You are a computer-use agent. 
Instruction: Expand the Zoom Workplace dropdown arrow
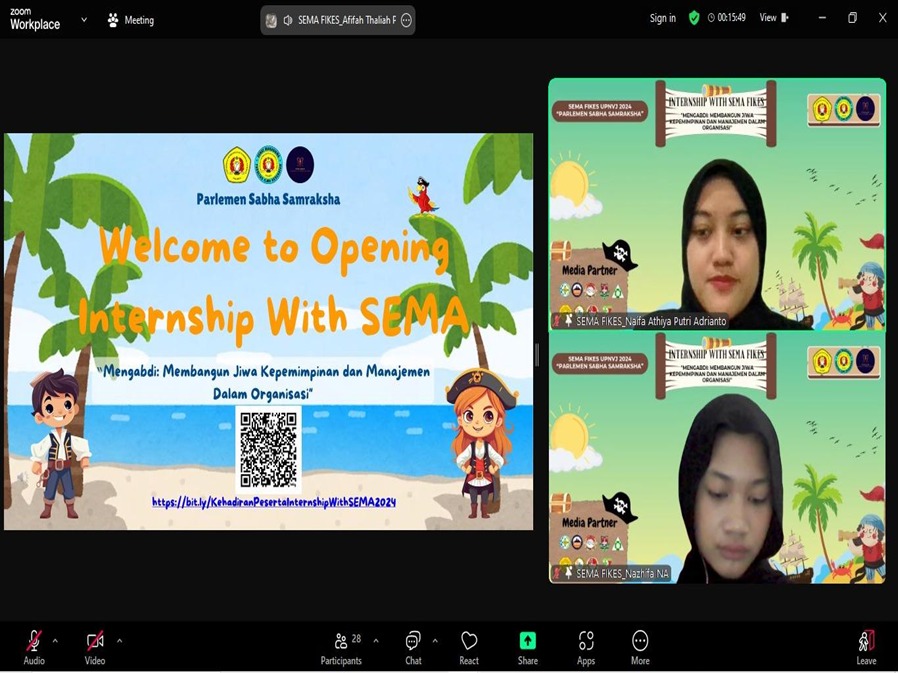(x=83, y=19)
